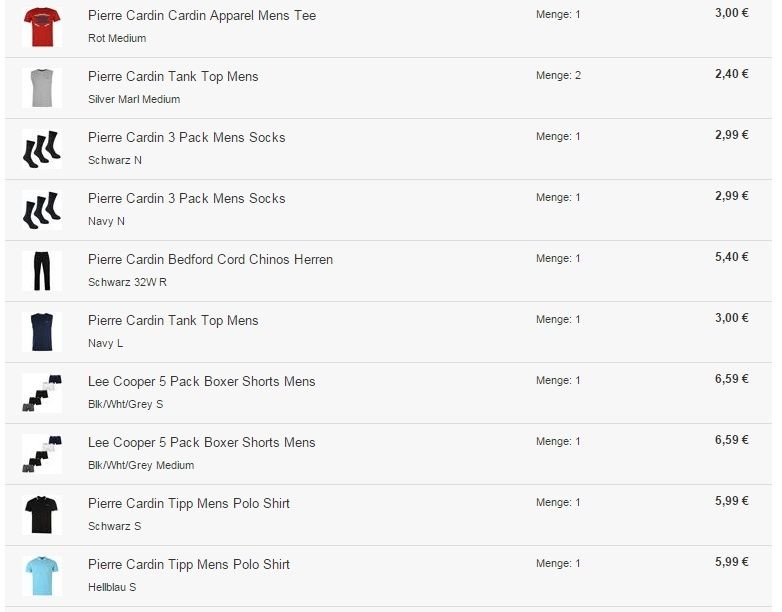
Task: Open the Tank Top Mens Navy L title
Action: pos(172,321)
